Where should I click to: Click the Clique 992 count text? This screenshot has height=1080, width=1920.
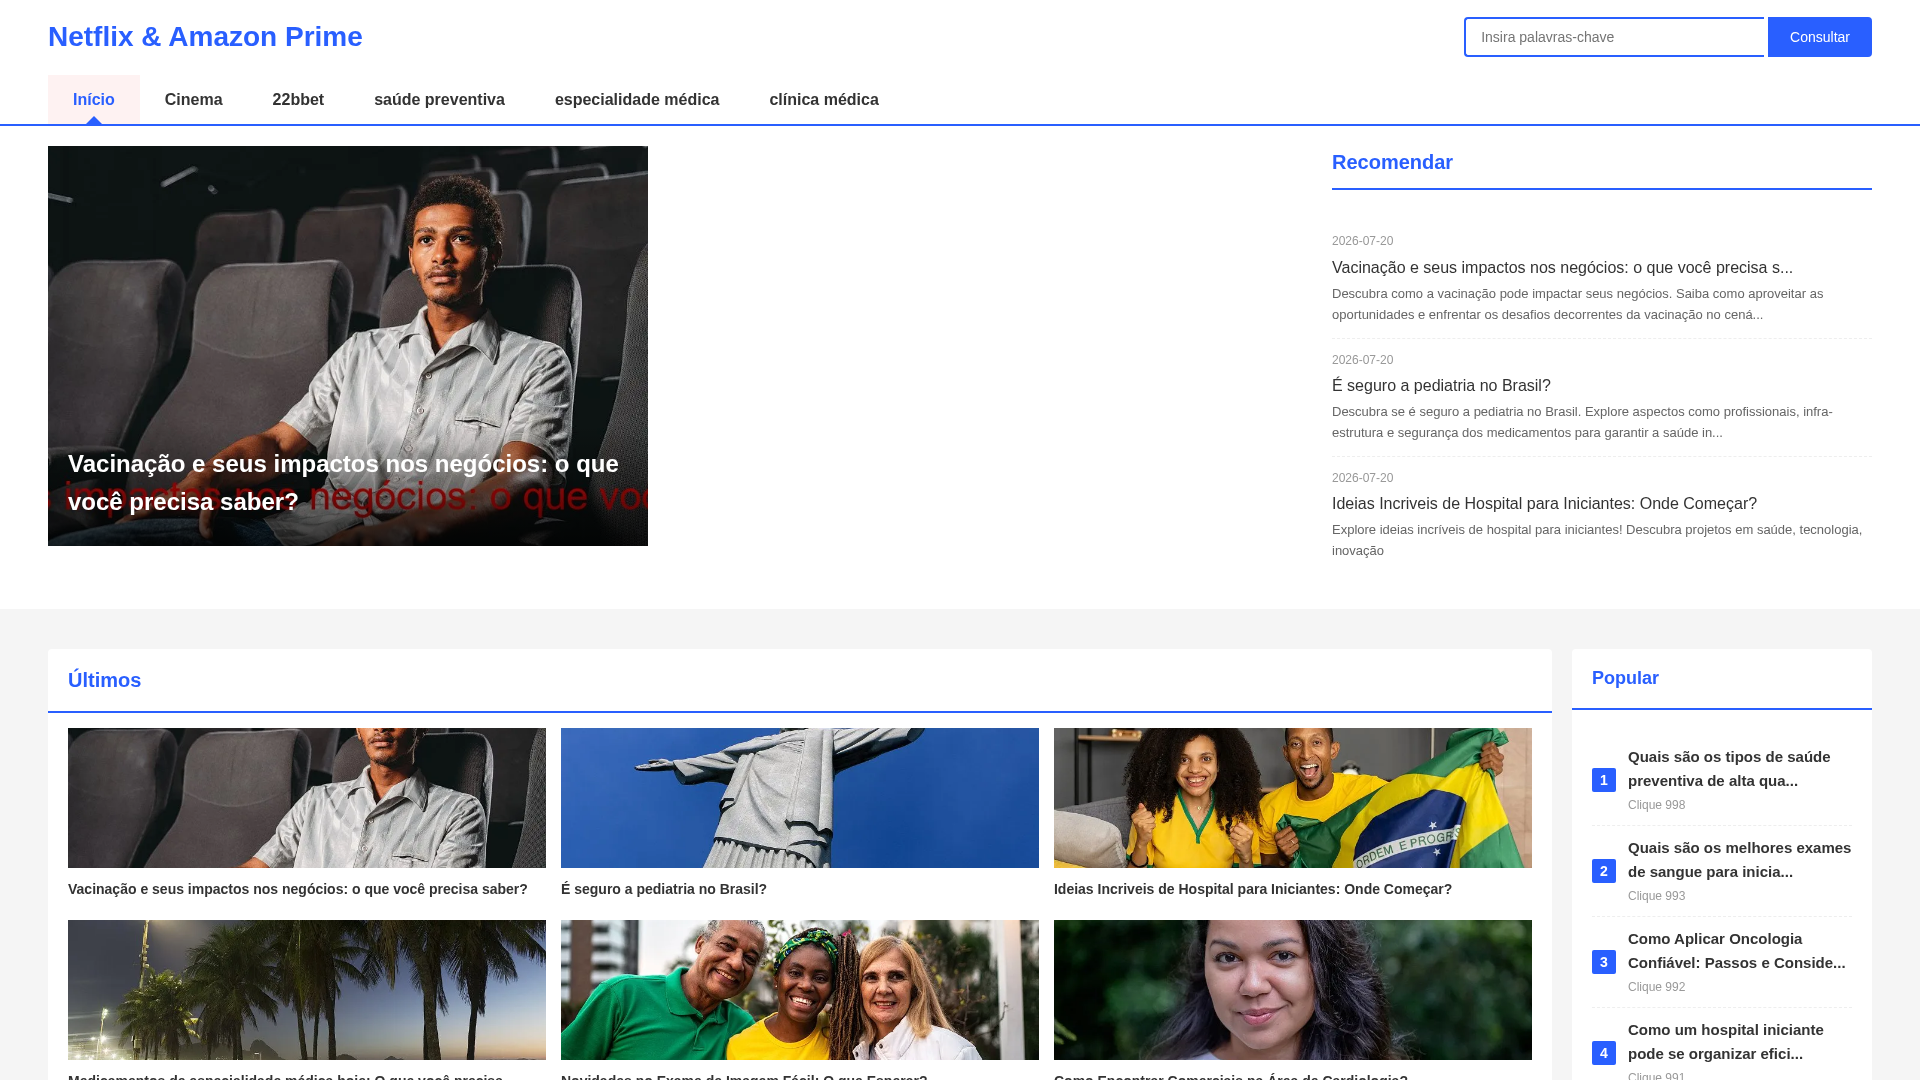pyautogui.click(x=1656, y=987)
